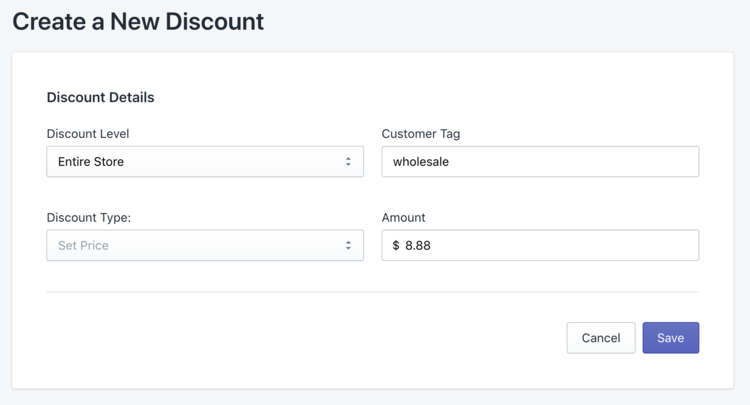Click the Discount Type up-down arrow icon

pyautogui.click(x=348, y=246)
